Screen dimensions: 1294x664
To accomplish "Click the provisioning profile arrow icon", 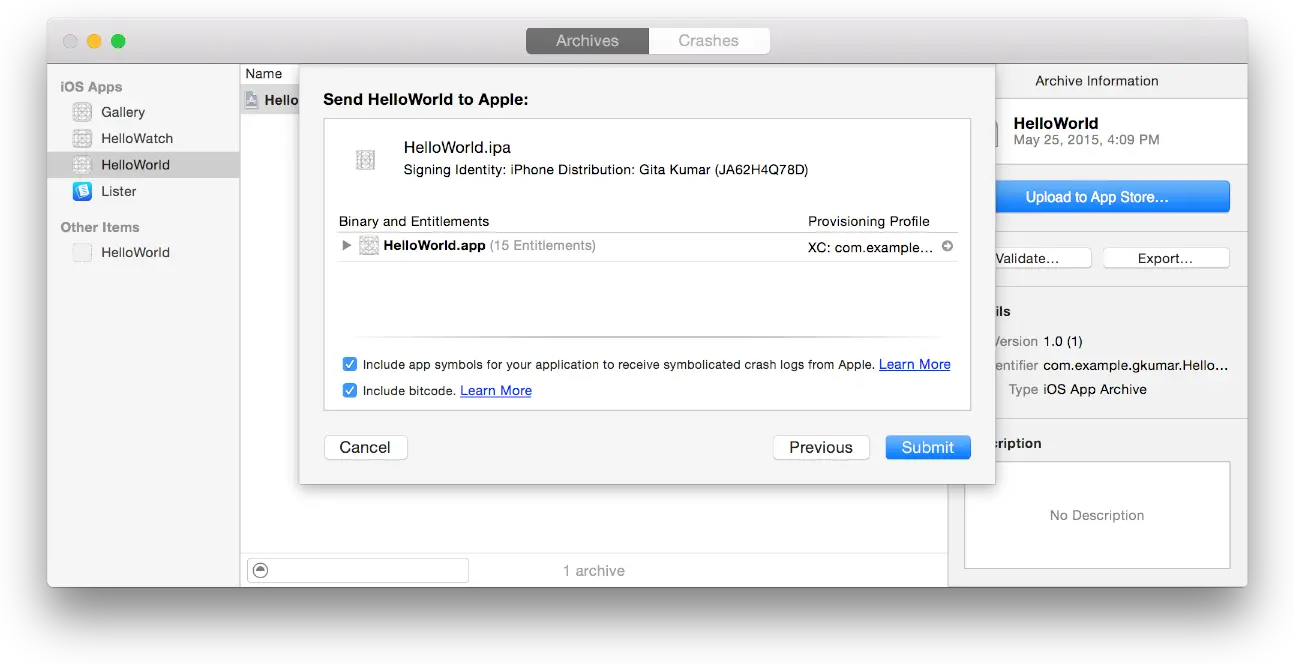I will point(947,246).
